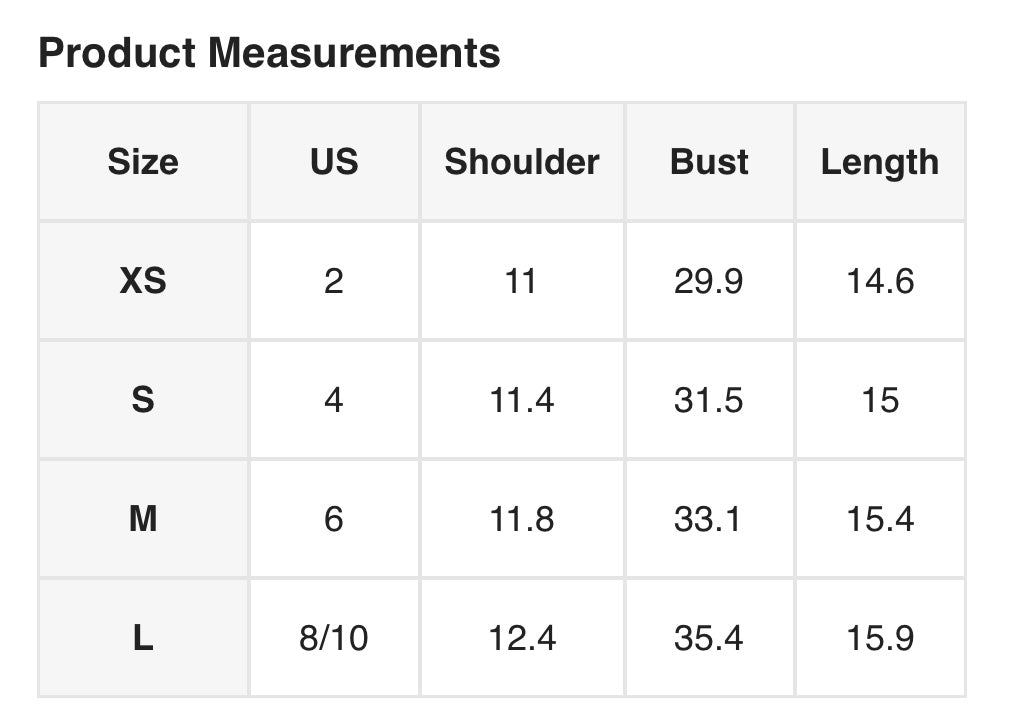Screen dimensions: 1019x718
Task: Select the Size column header
Action: [143, 162]
